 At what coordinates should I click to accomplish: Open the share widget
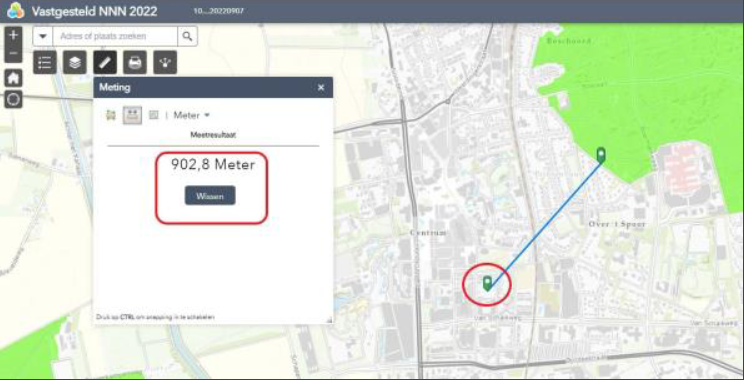coord(165,63)
